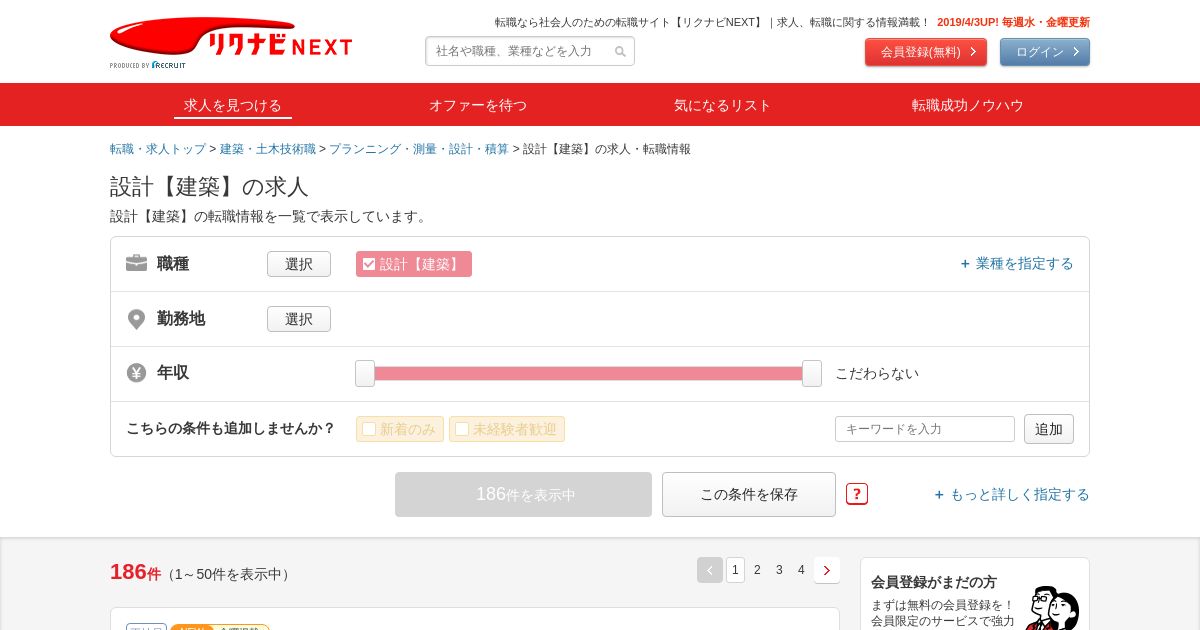Open the 勤務地 選択 selector
Screen dimensions: 1200x630
[x=299, y=319]
